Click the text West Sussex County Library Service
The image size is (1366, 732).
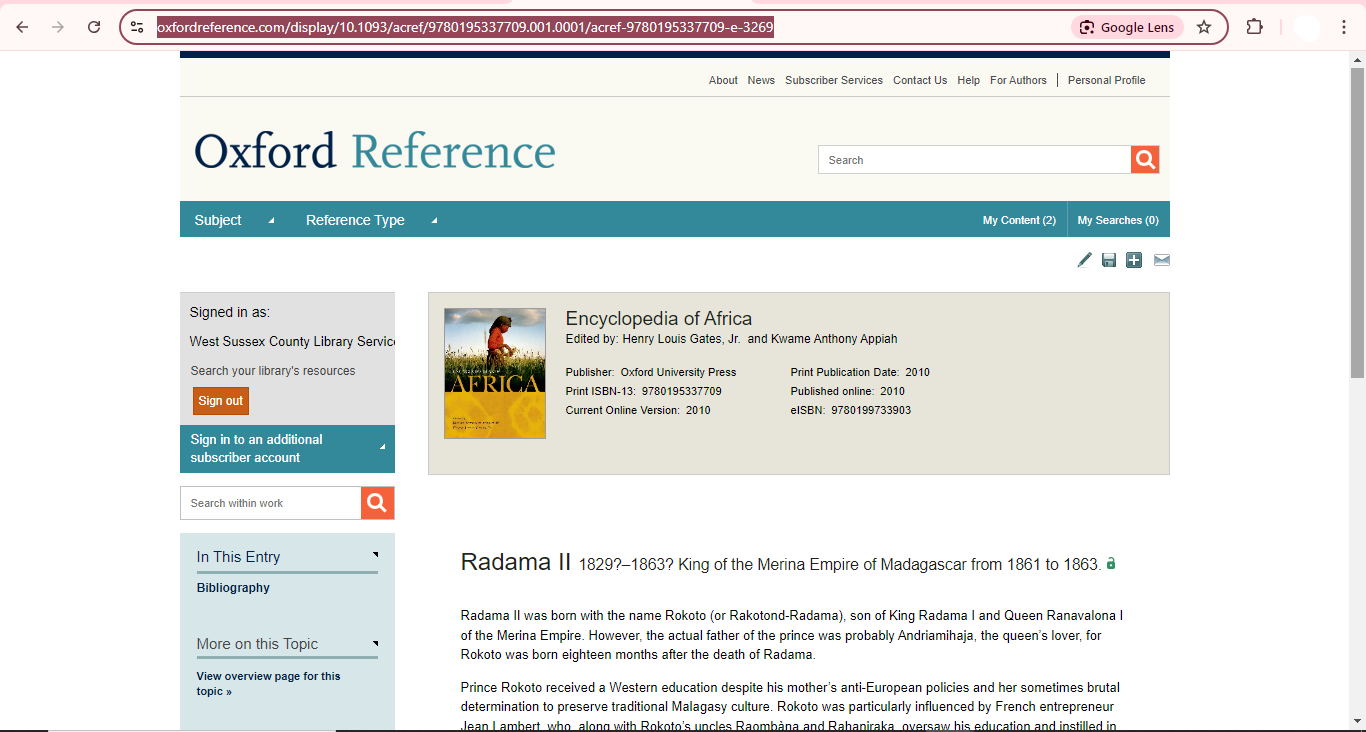coord(292,341)
